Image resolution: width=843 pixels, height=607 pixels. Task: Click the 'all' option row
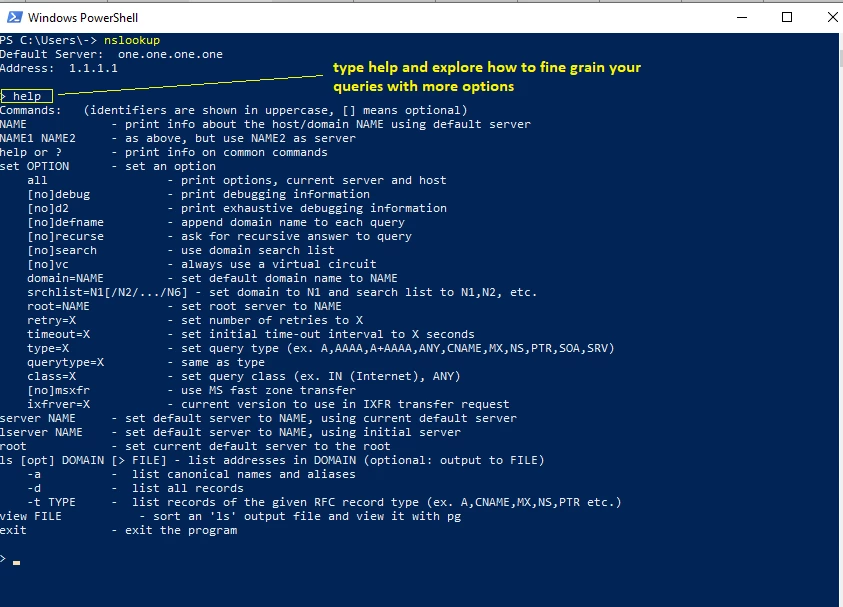[x=237, y=180]
